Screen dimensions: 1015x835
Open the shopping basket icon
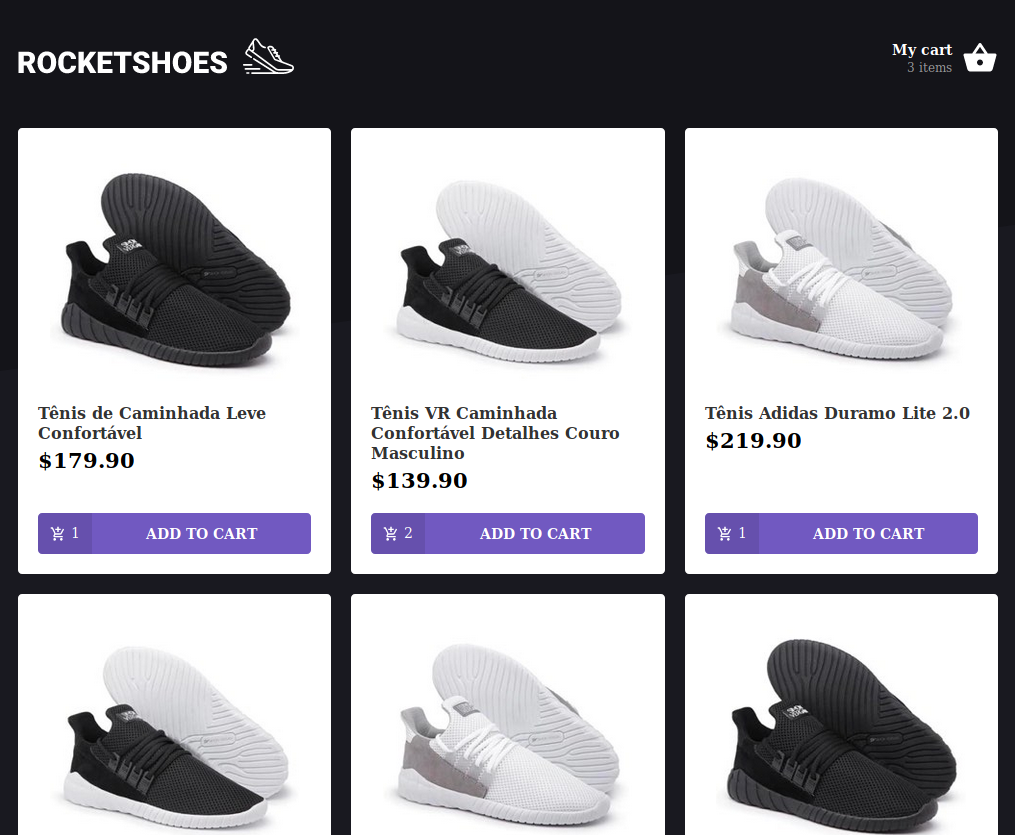coord(979,59)
